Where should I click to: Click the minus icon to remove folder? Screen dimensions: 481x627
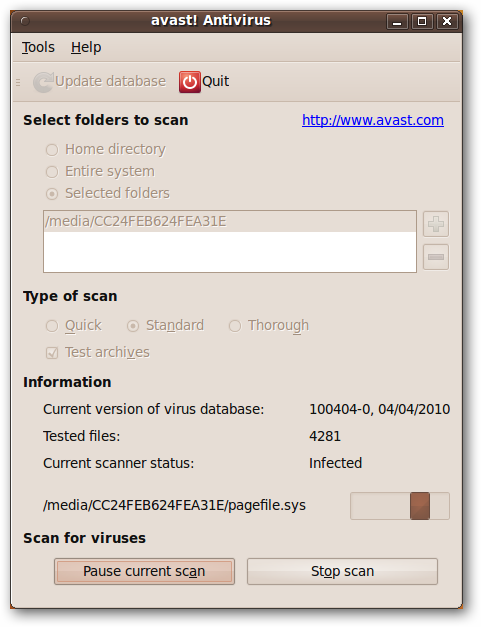click(436, 257)
